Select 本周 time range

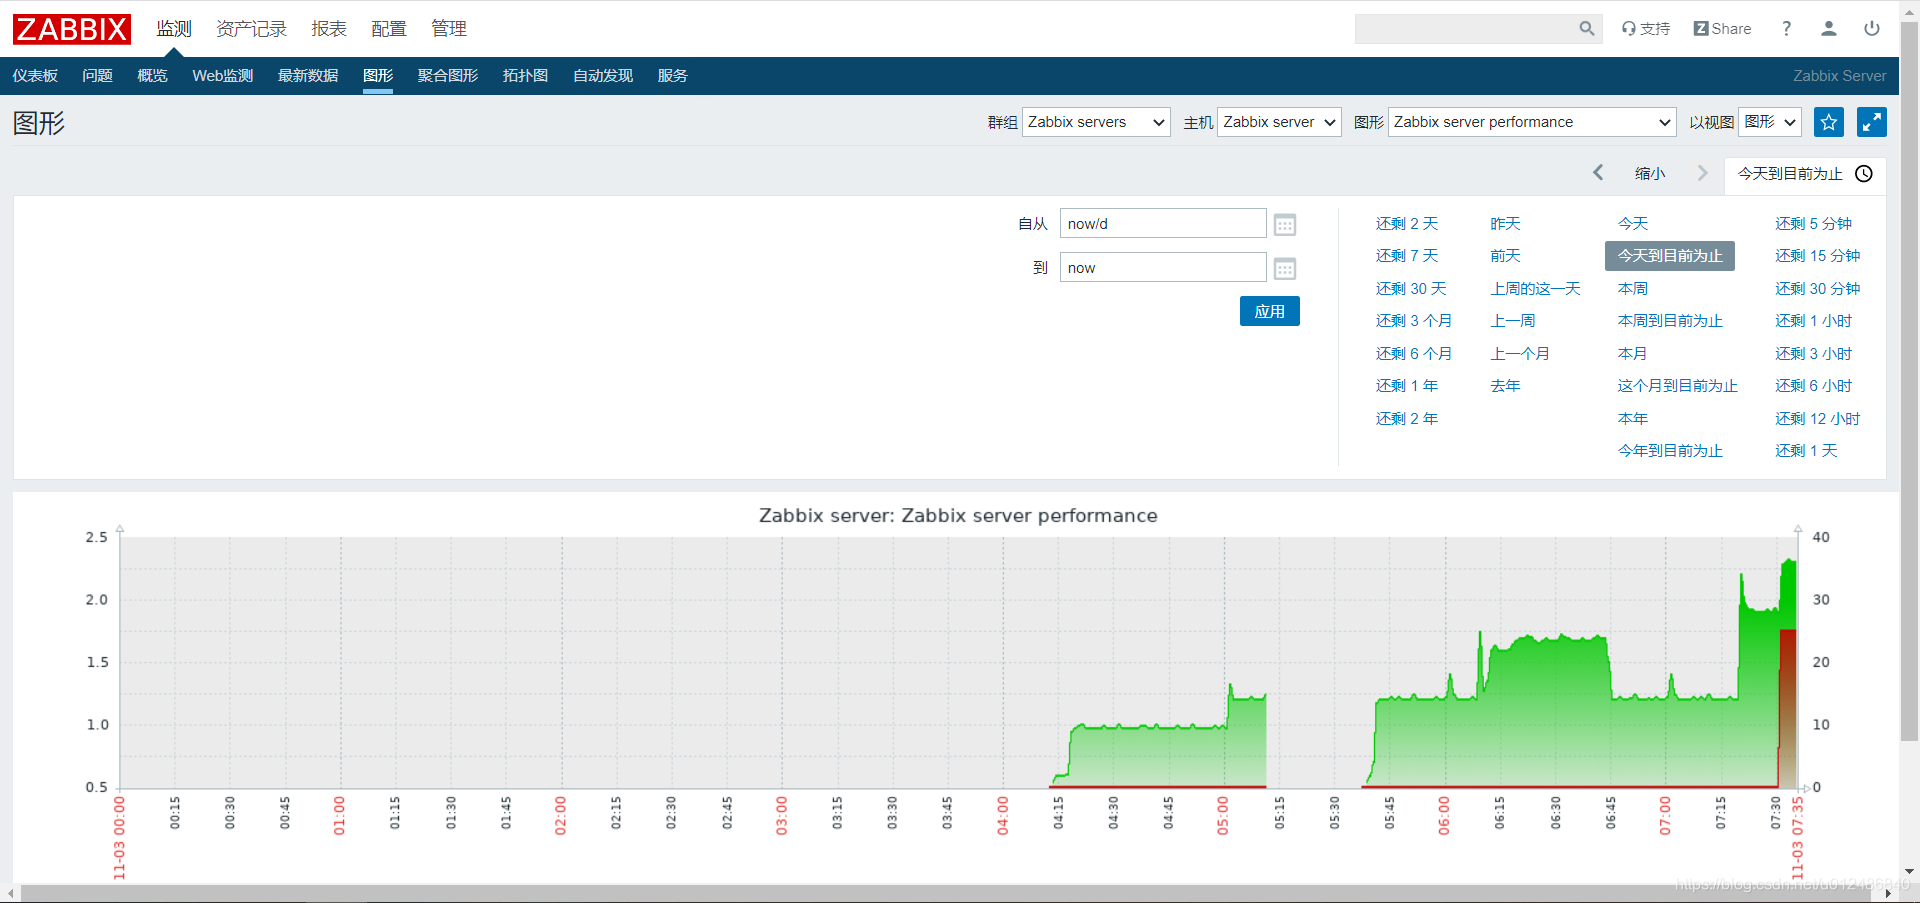pos(1633,289)
